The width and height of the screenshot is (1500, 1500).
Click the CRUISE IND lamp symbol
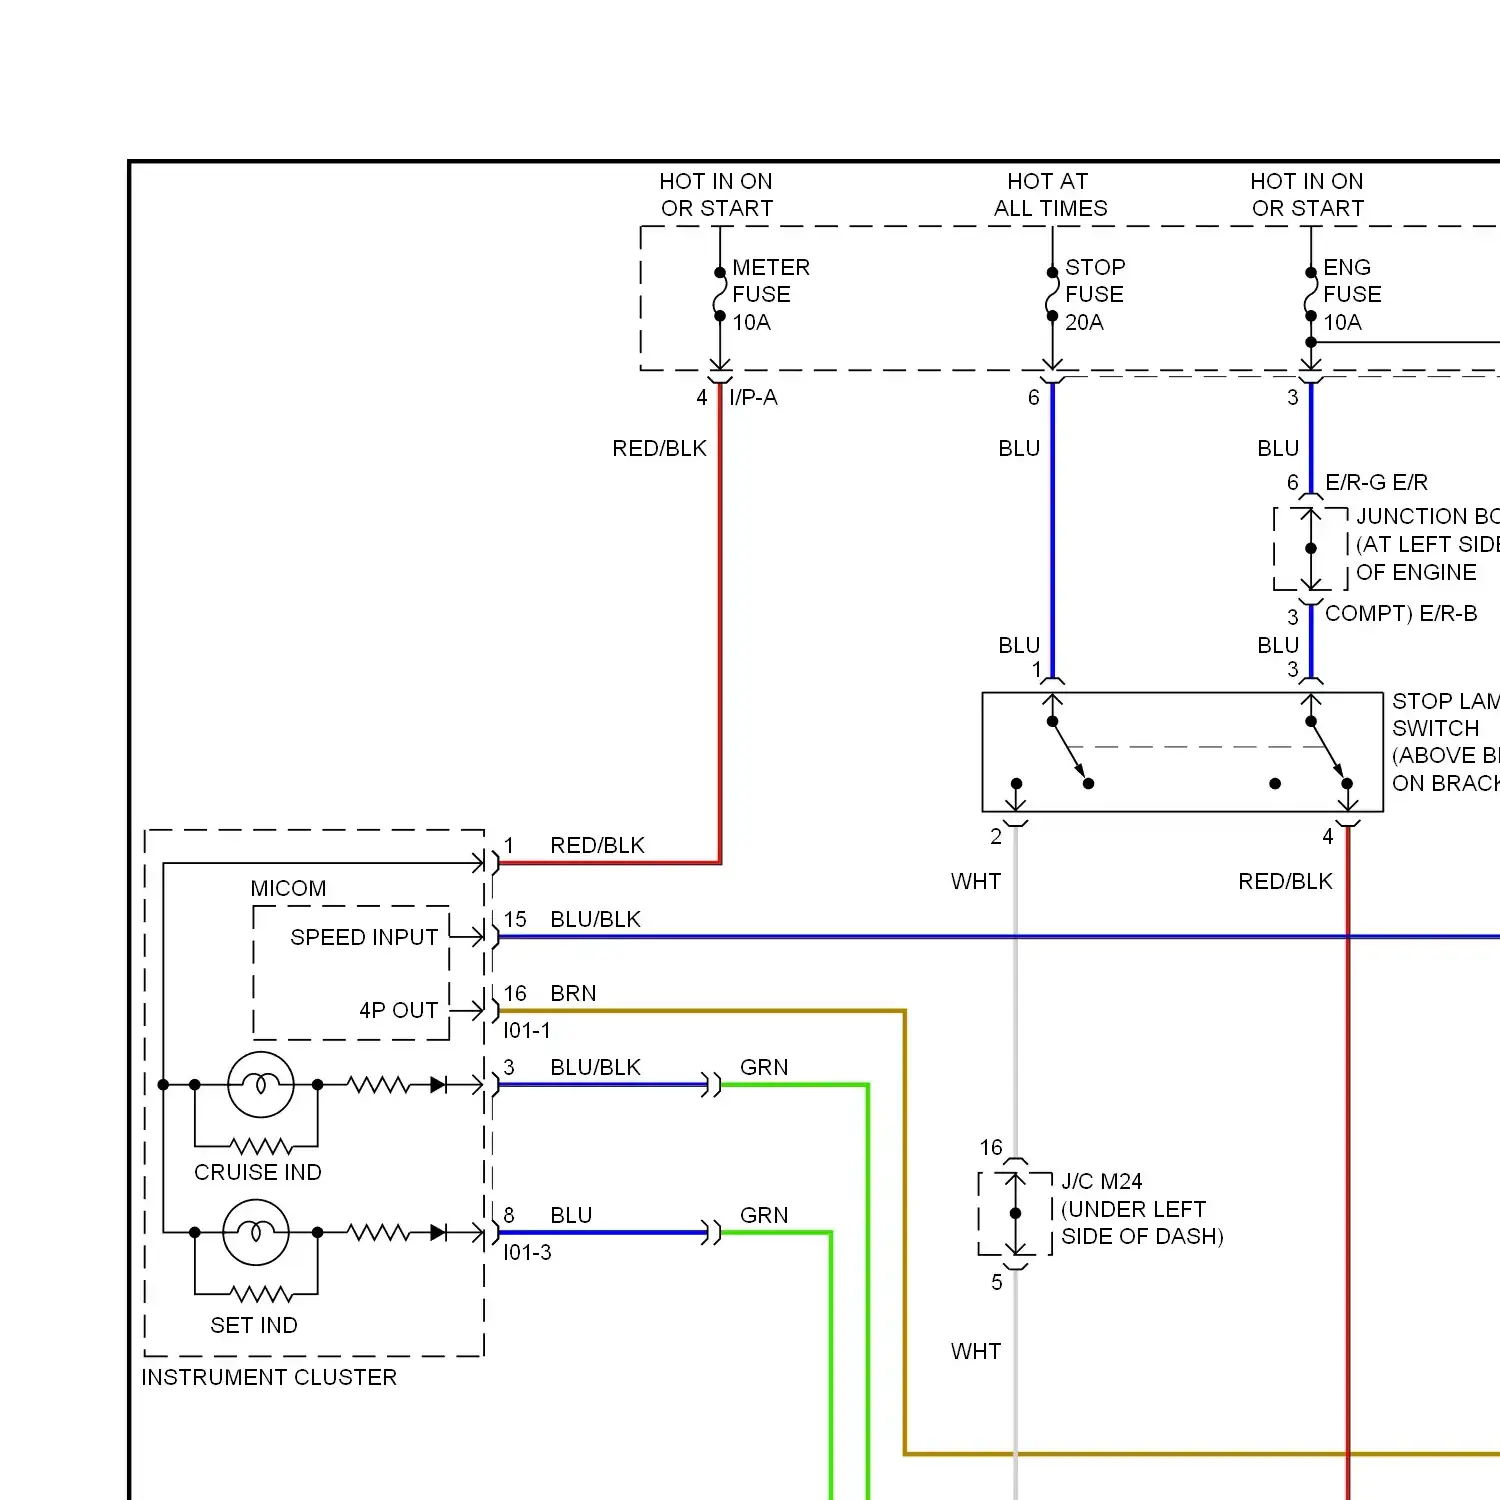pyautogui.click(x=261, y=1084)
